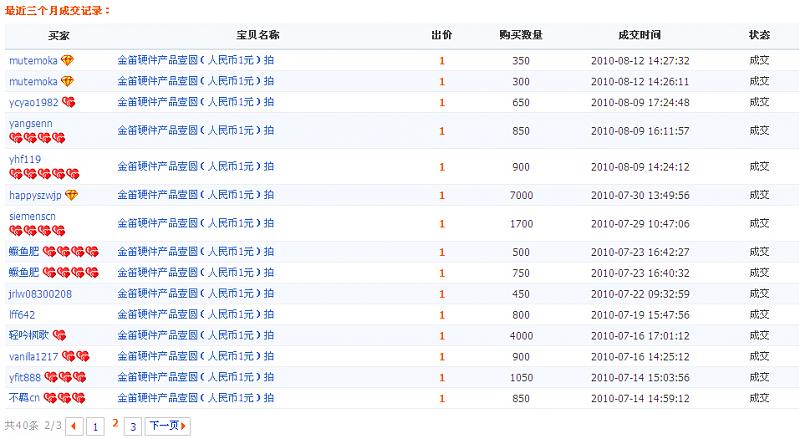
Task: Open product link in lff642's row
Action: (x=196, y=314)
